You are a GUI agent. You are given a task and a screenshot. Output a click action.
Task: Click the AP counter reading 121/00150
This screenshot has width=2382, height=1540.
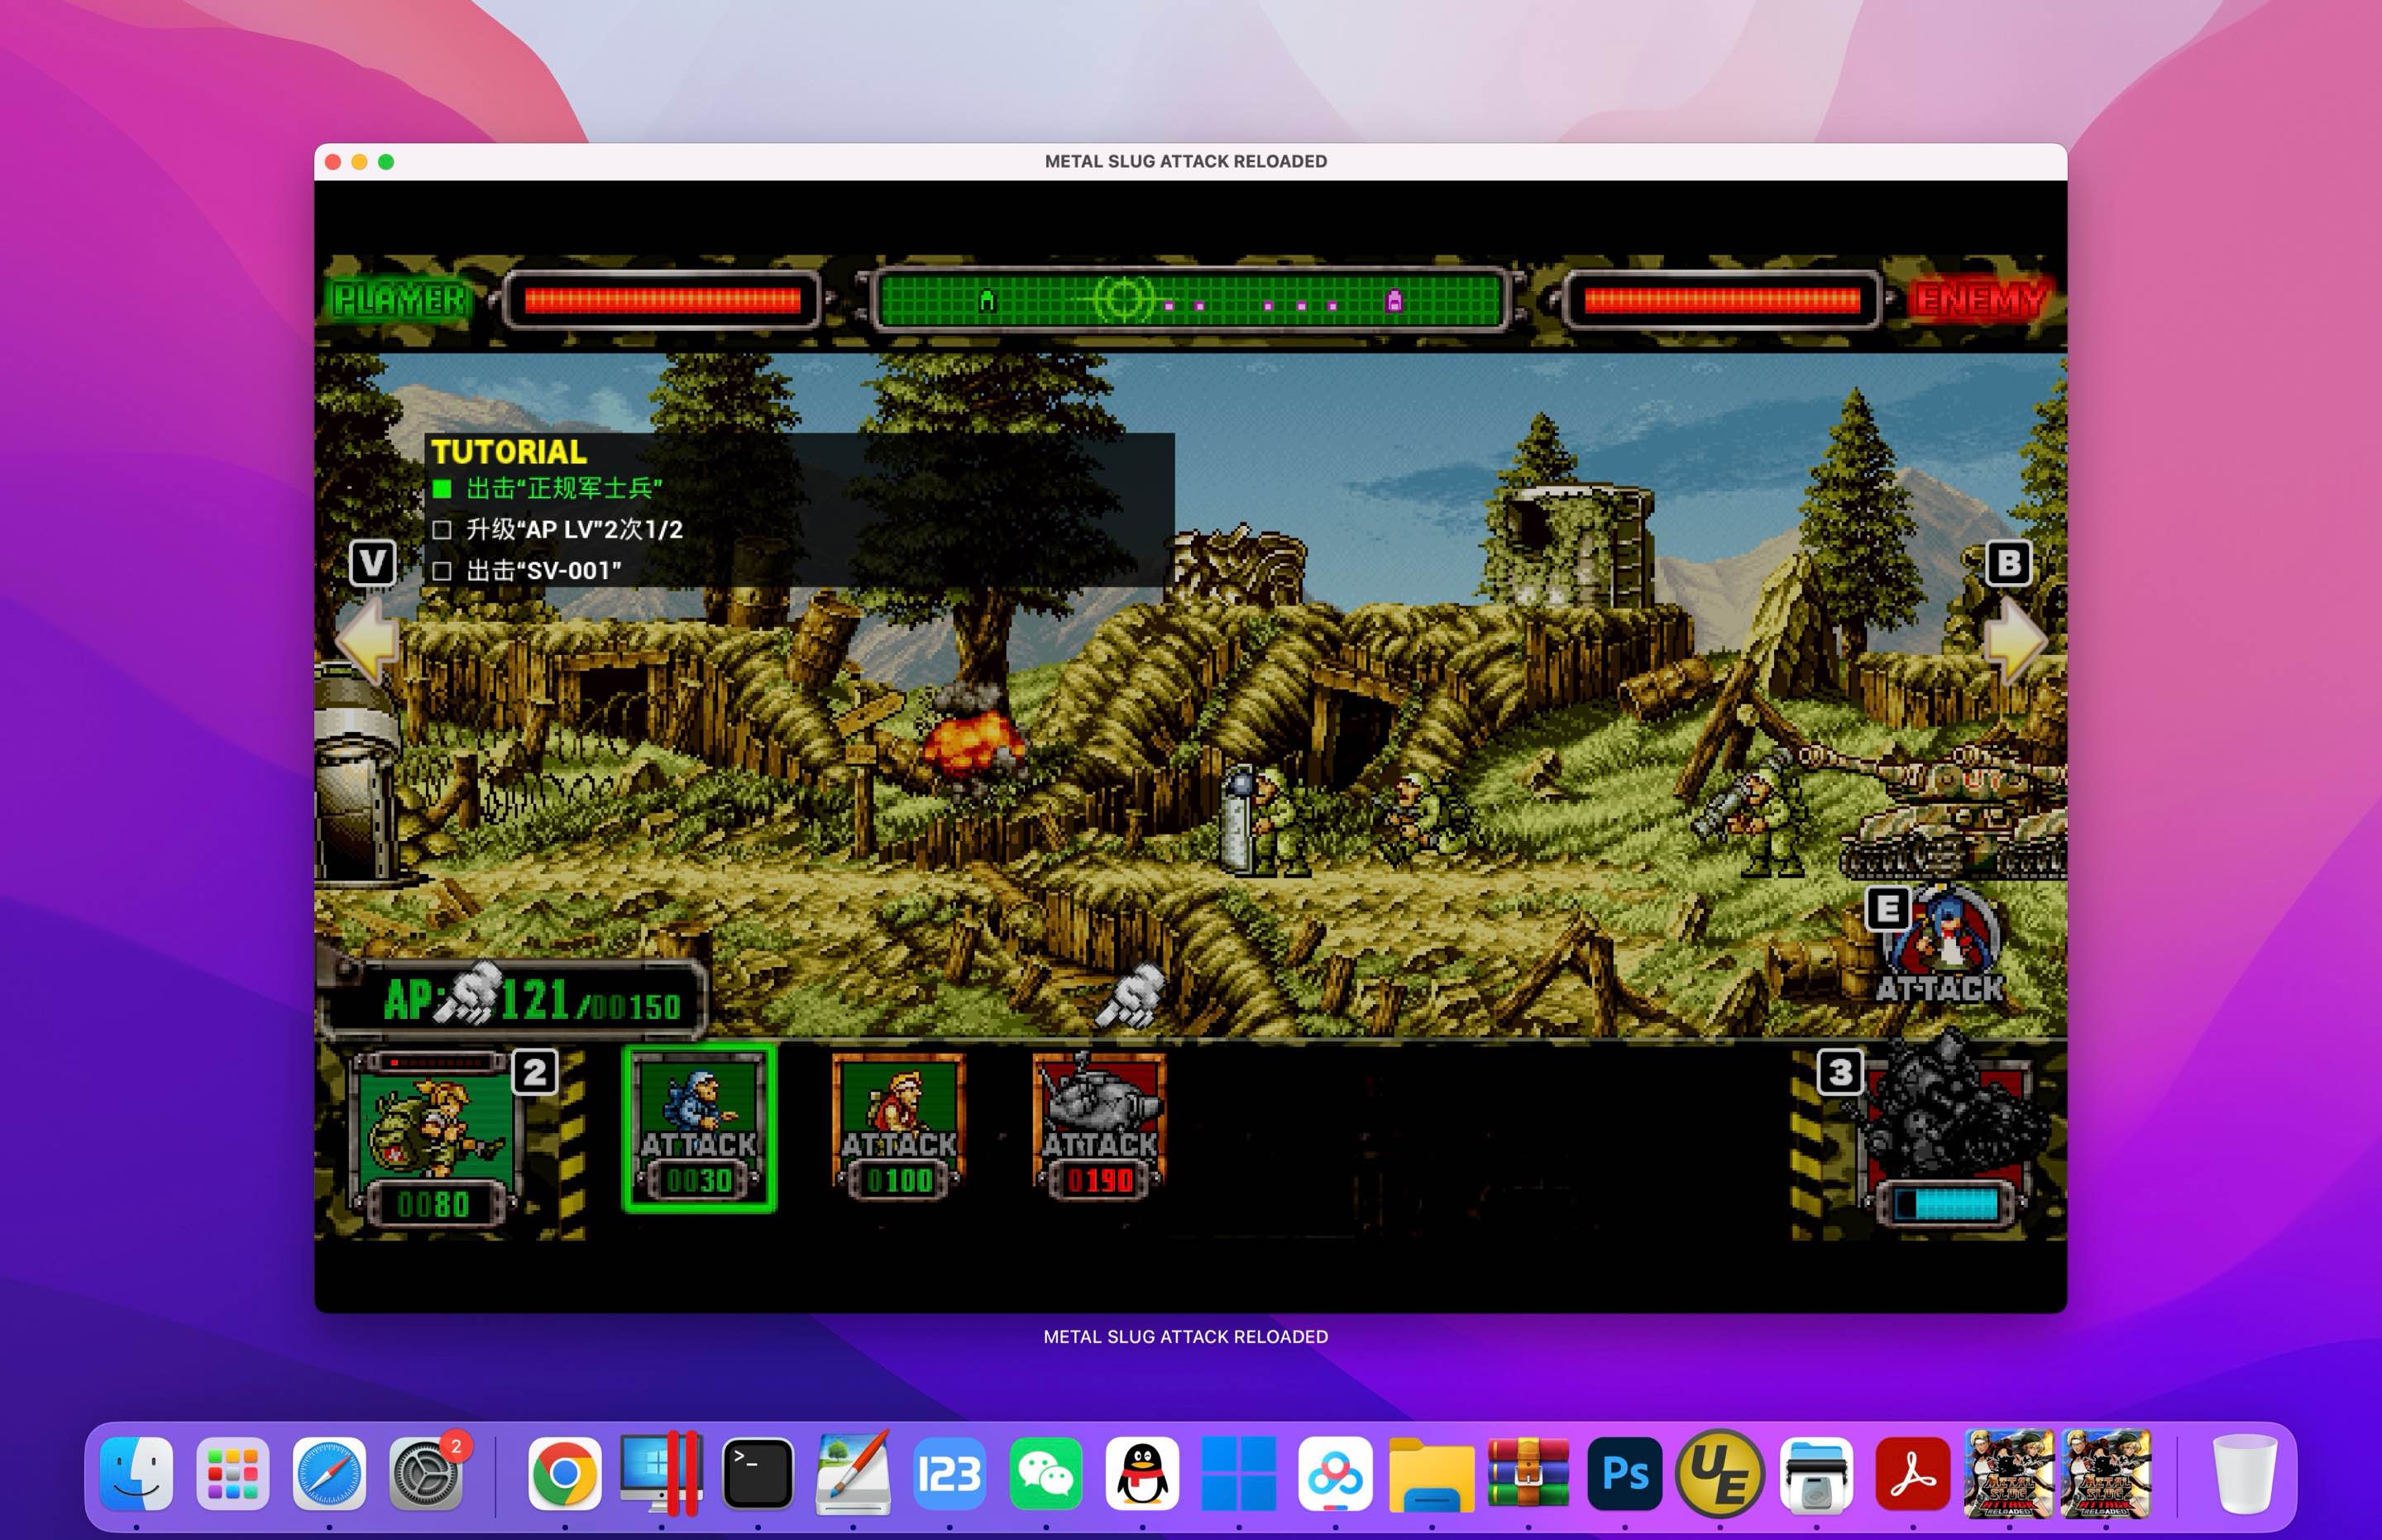(515, 999)
